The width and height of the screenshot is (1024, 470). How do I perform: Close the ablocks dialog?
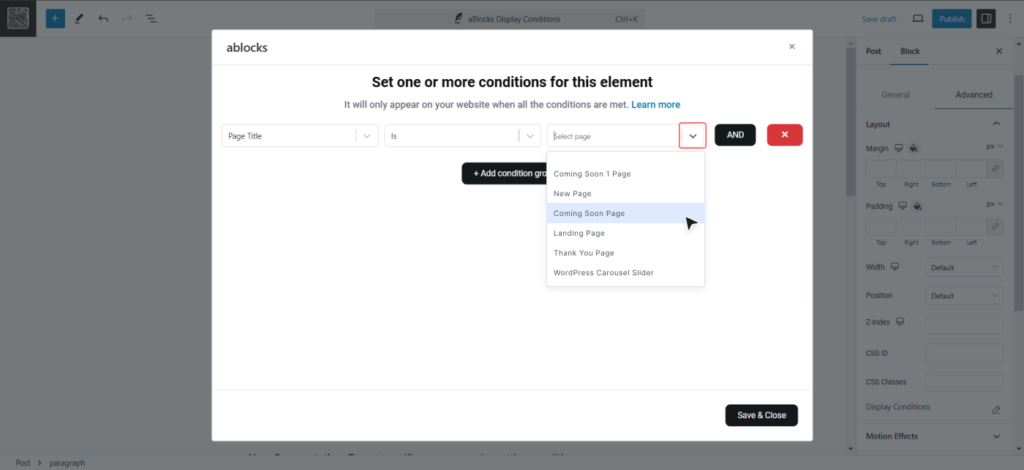[792, 46]
